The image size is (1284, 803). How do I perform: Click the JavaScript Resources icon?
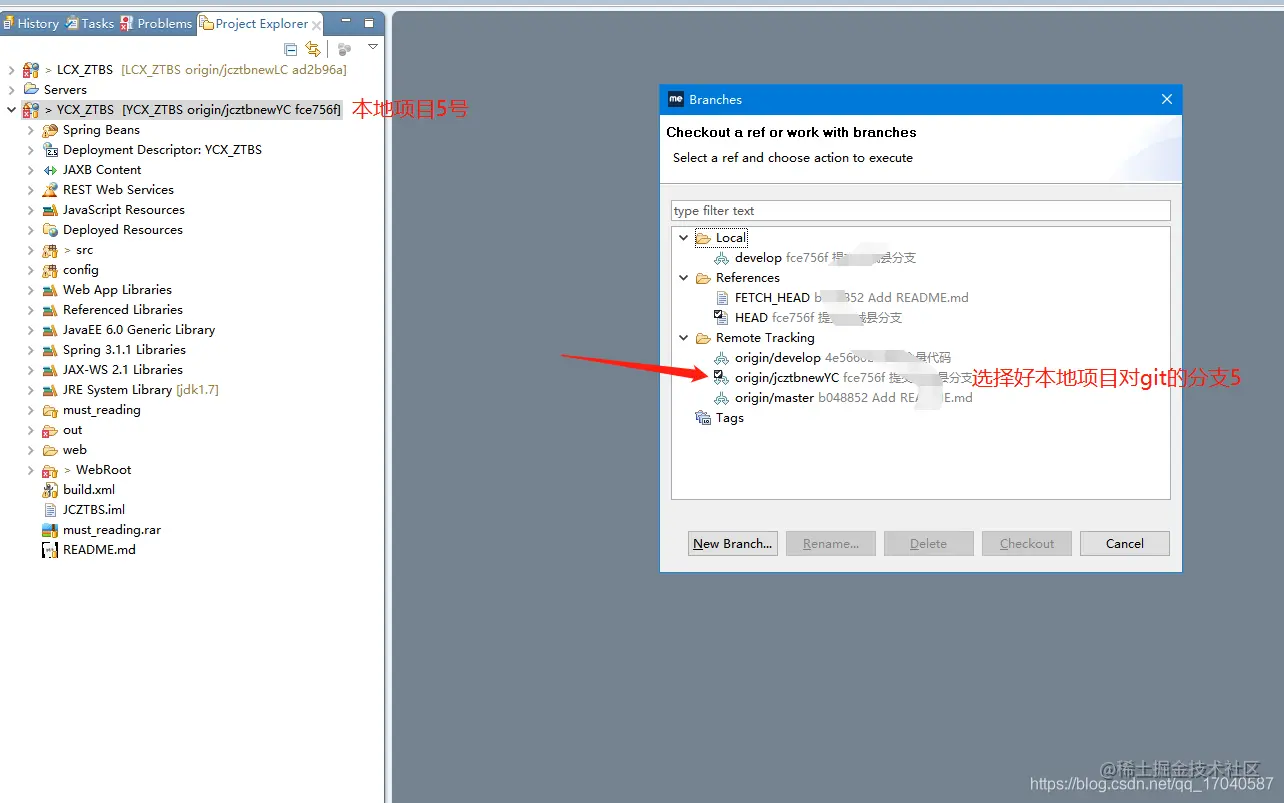pyautogui.click(x=50, y=210)
